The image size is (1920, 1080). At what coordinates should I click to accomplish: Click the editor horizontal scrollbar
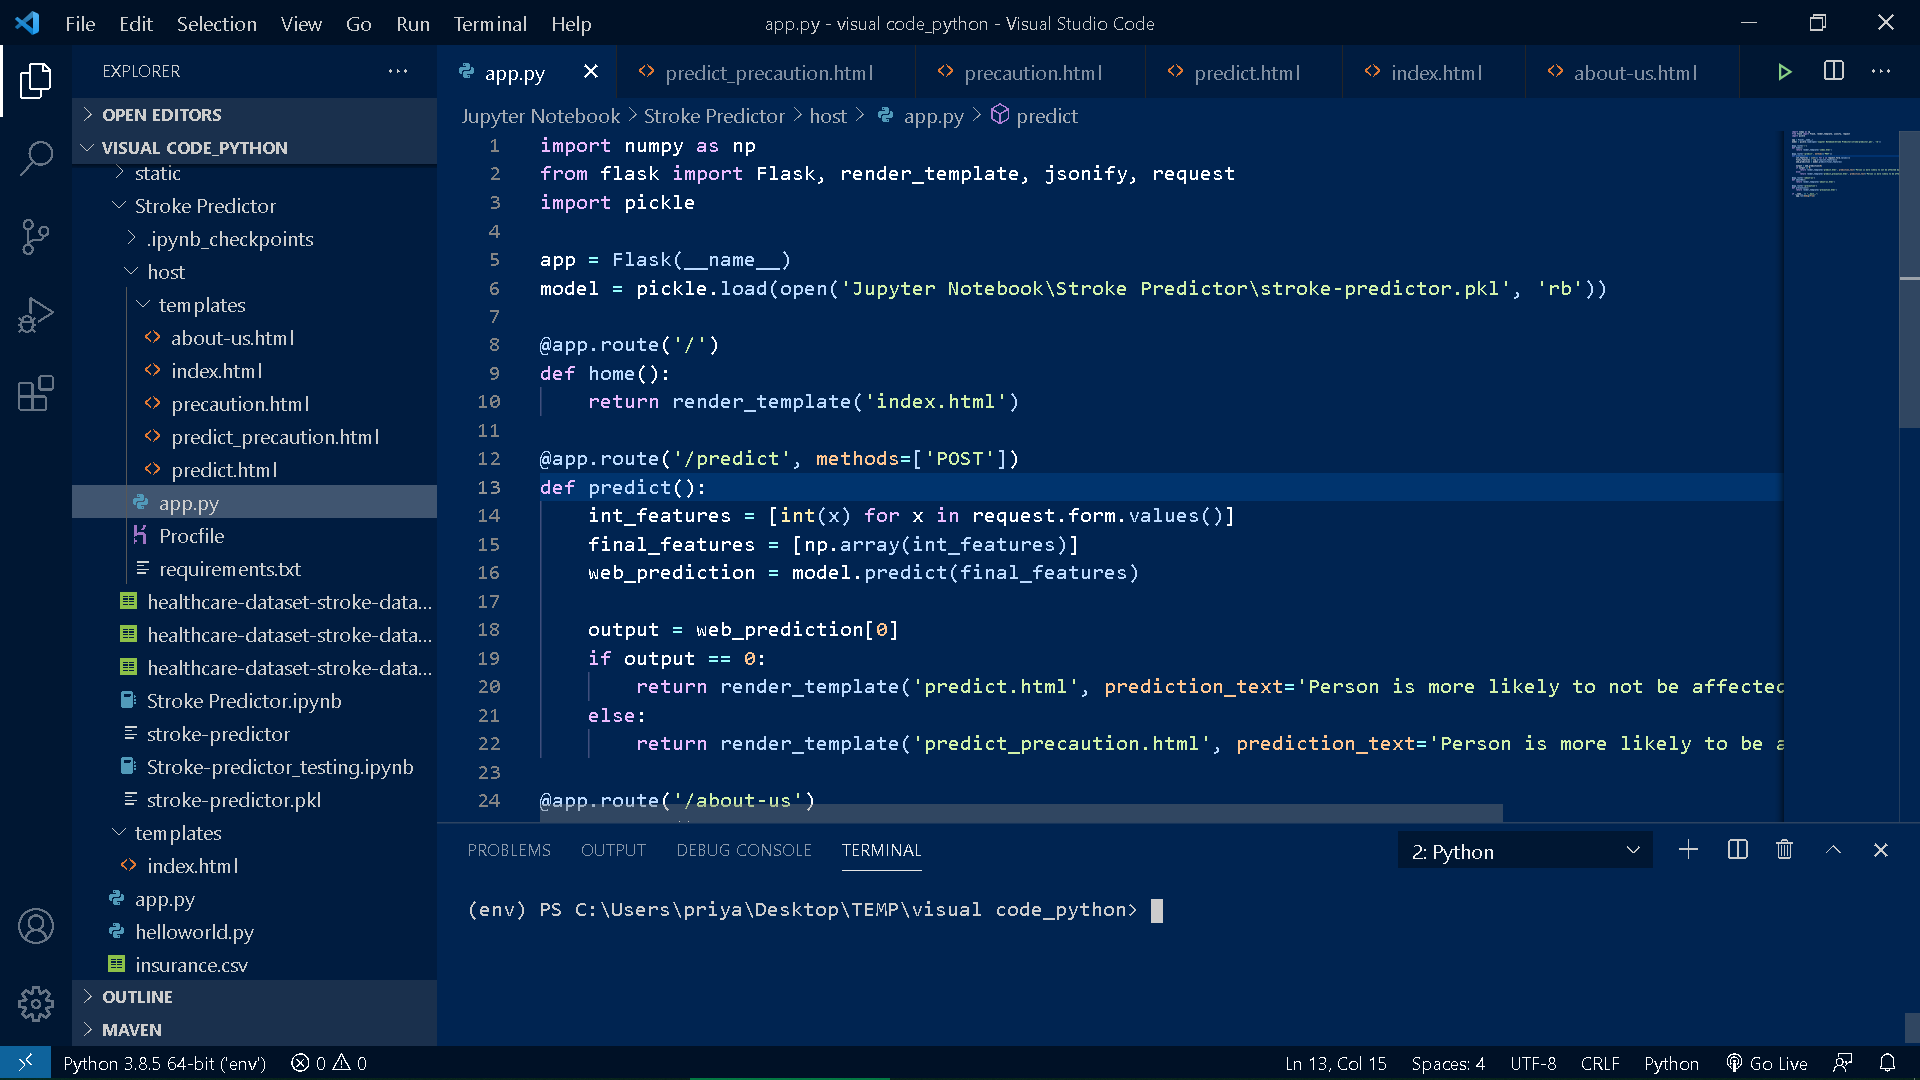1020,813
